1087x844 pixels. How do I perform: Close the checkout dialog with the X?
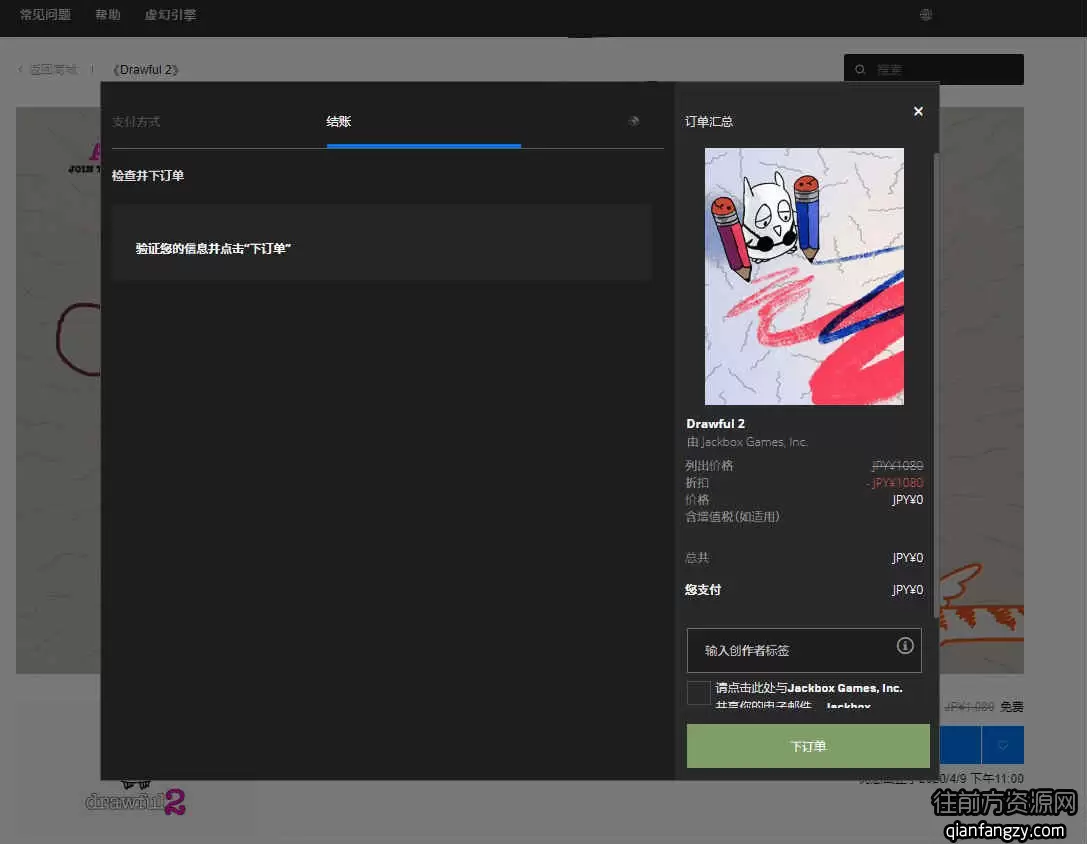[x=918, y=112]
